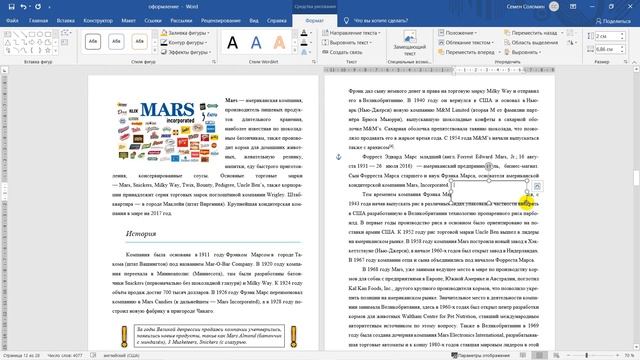The width and height of the screenshot is (640, 360).
Task: Click Переместить назад button
Action: click(531, 33)
